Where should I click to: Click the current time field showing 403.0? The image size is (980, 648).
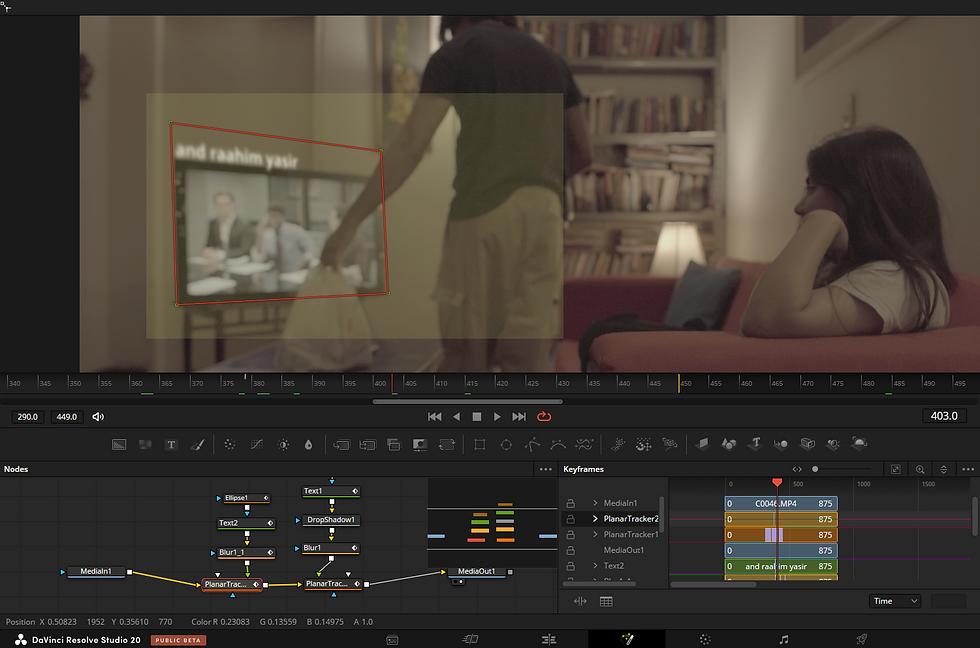coord(944,416)
